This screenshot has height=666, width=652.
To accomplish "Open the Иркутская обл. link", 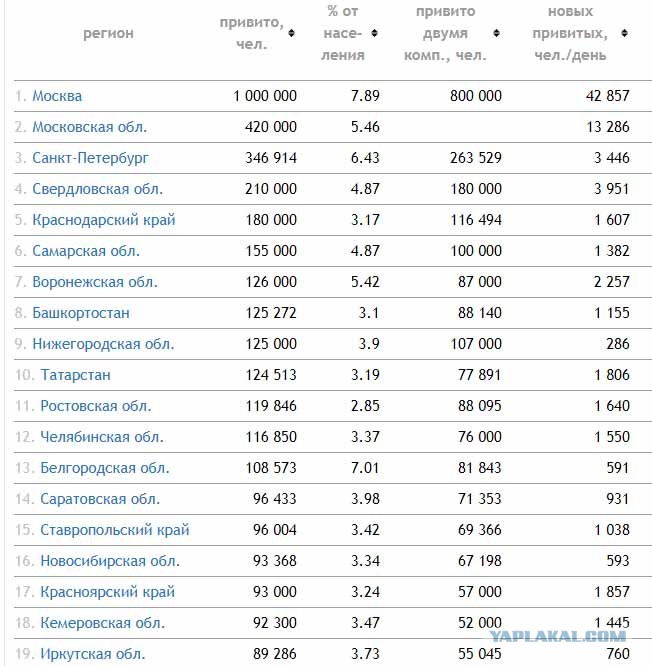I will (x=93, y=654).
